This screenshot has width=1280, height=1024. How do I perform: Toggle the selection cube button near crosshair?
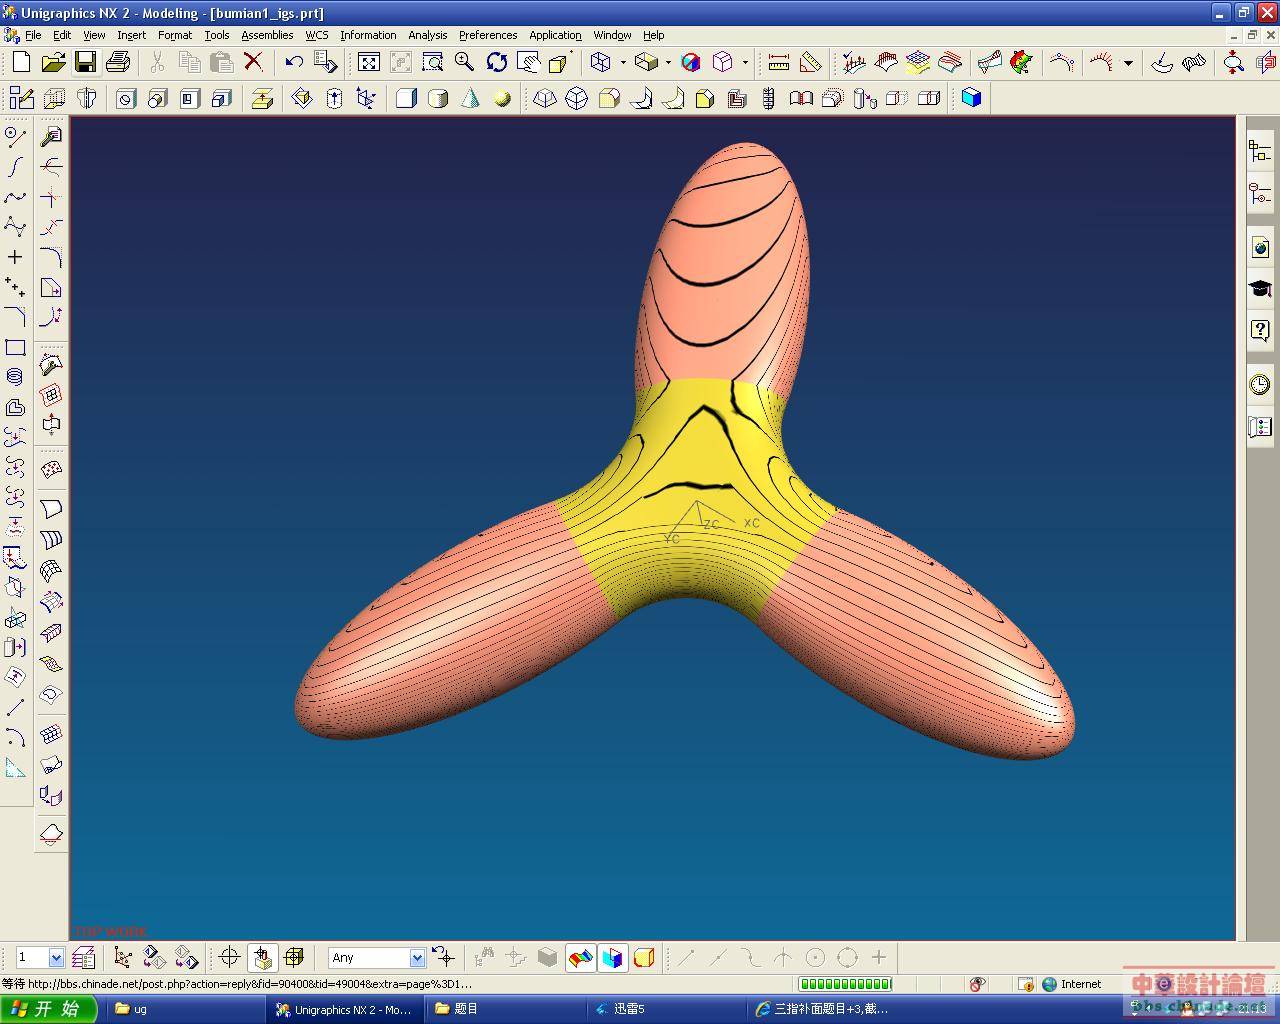click(x=262, y=958)
